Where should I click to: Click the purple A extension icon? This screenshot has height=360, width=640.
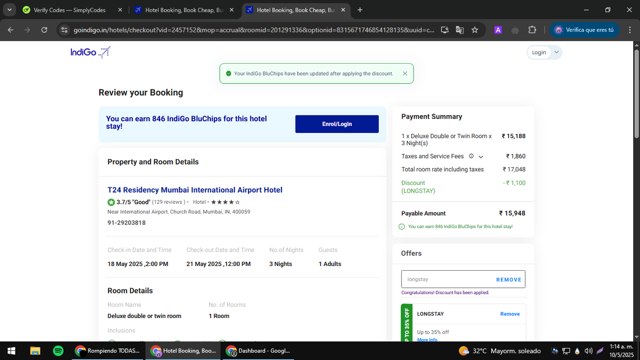click(x=498, y=30)
